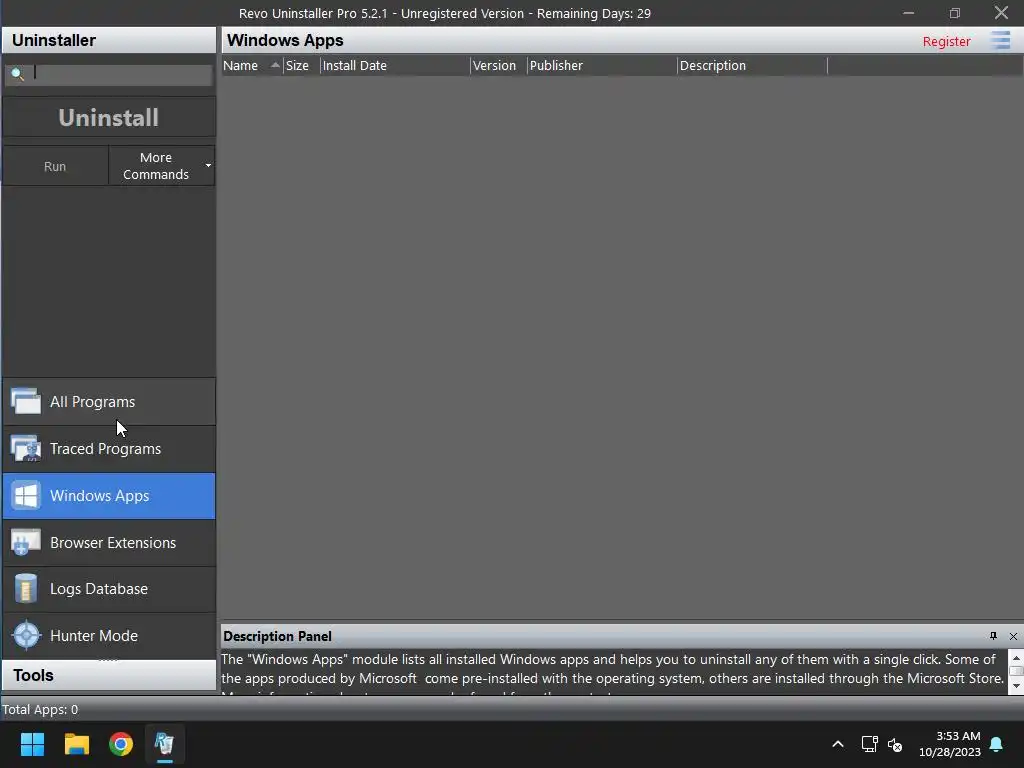This screenshot has height=768, width=1024.
Task: Click the Windows Apps logo icon
Action: tap(26, 496)
